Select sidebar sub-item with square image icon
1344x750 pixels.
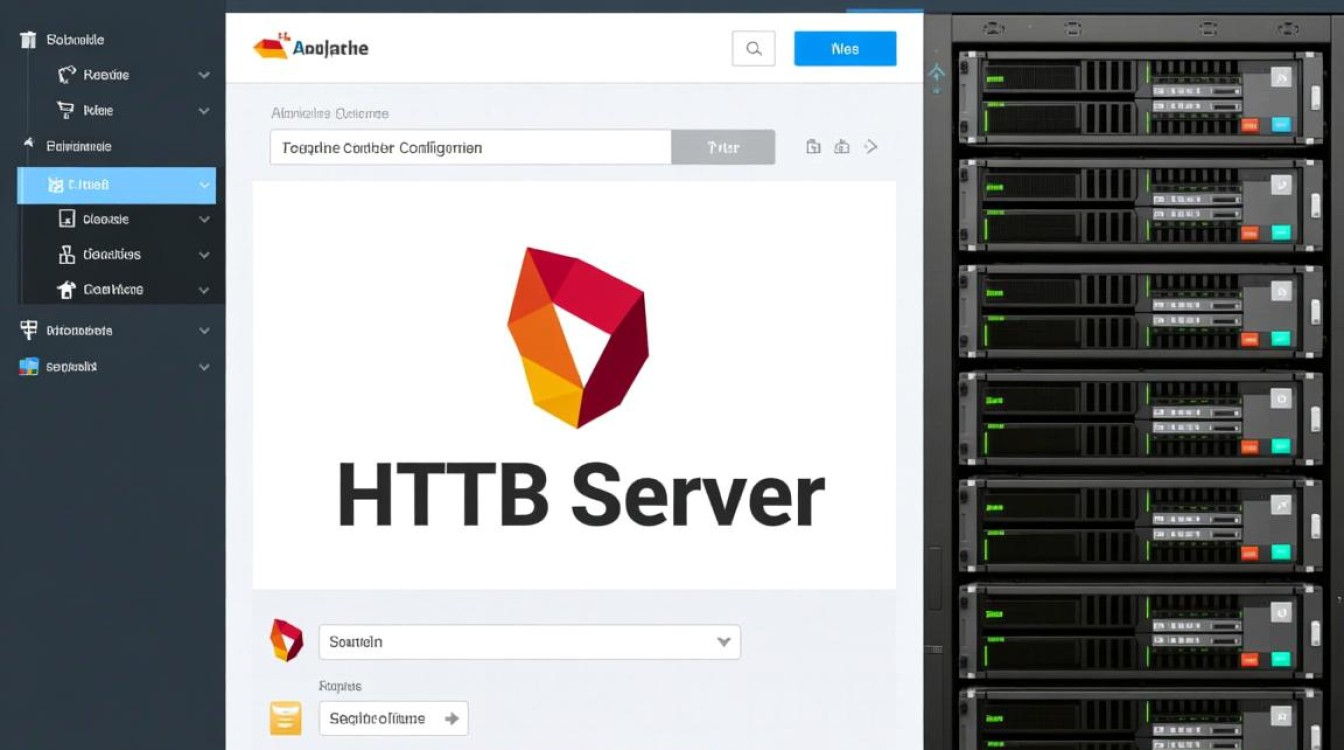pos(105,219)
